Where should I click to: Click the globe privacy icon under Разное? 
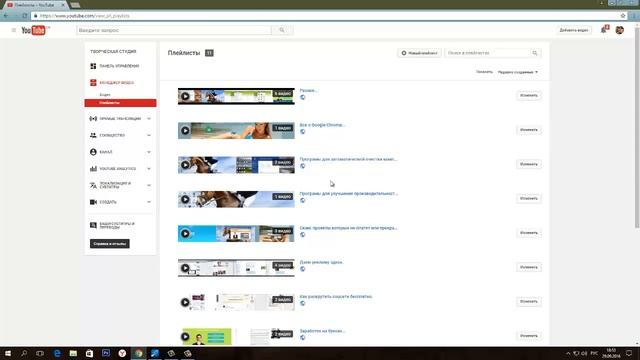[x=302, y=98]
